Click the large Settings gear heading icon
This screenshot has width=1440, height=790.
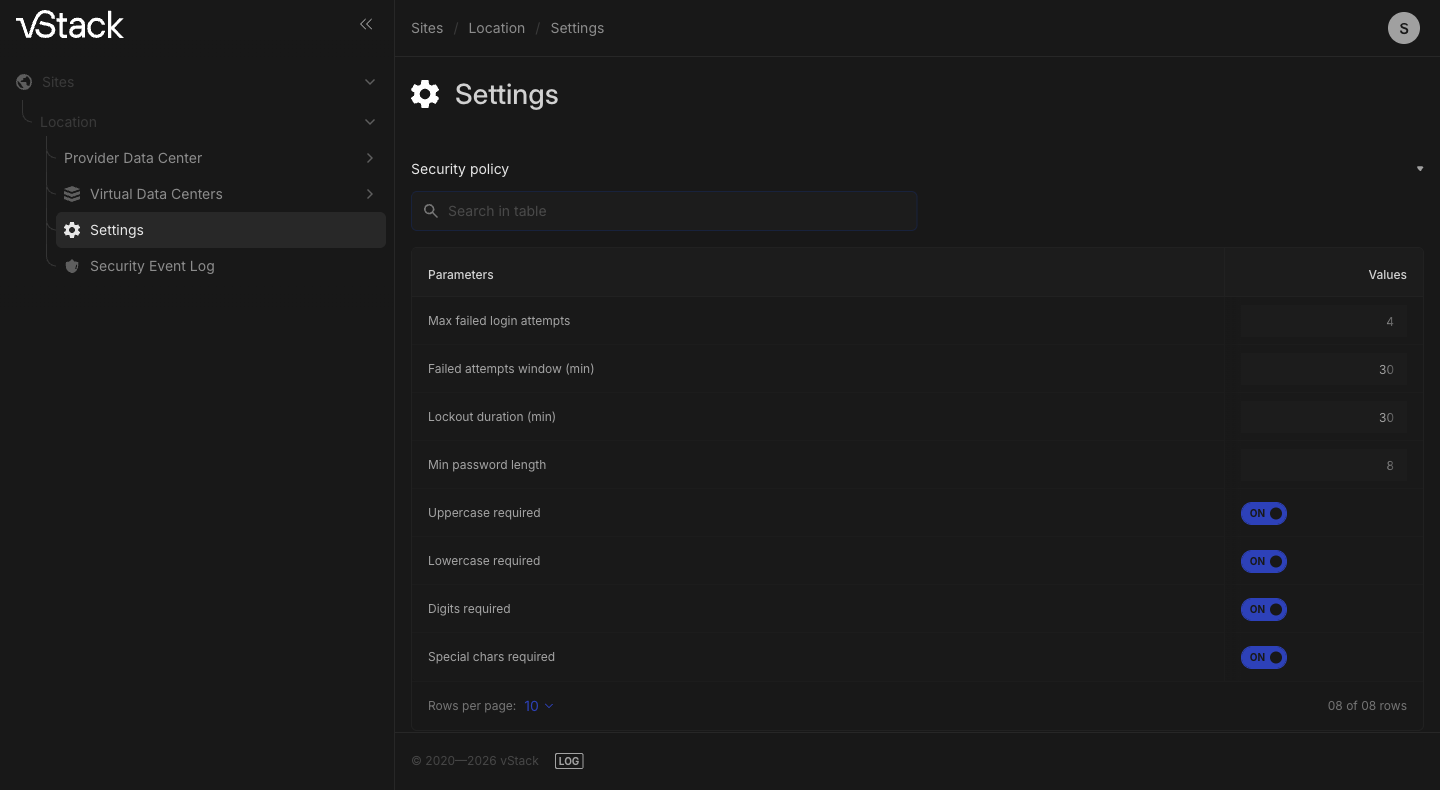[425, 94]
